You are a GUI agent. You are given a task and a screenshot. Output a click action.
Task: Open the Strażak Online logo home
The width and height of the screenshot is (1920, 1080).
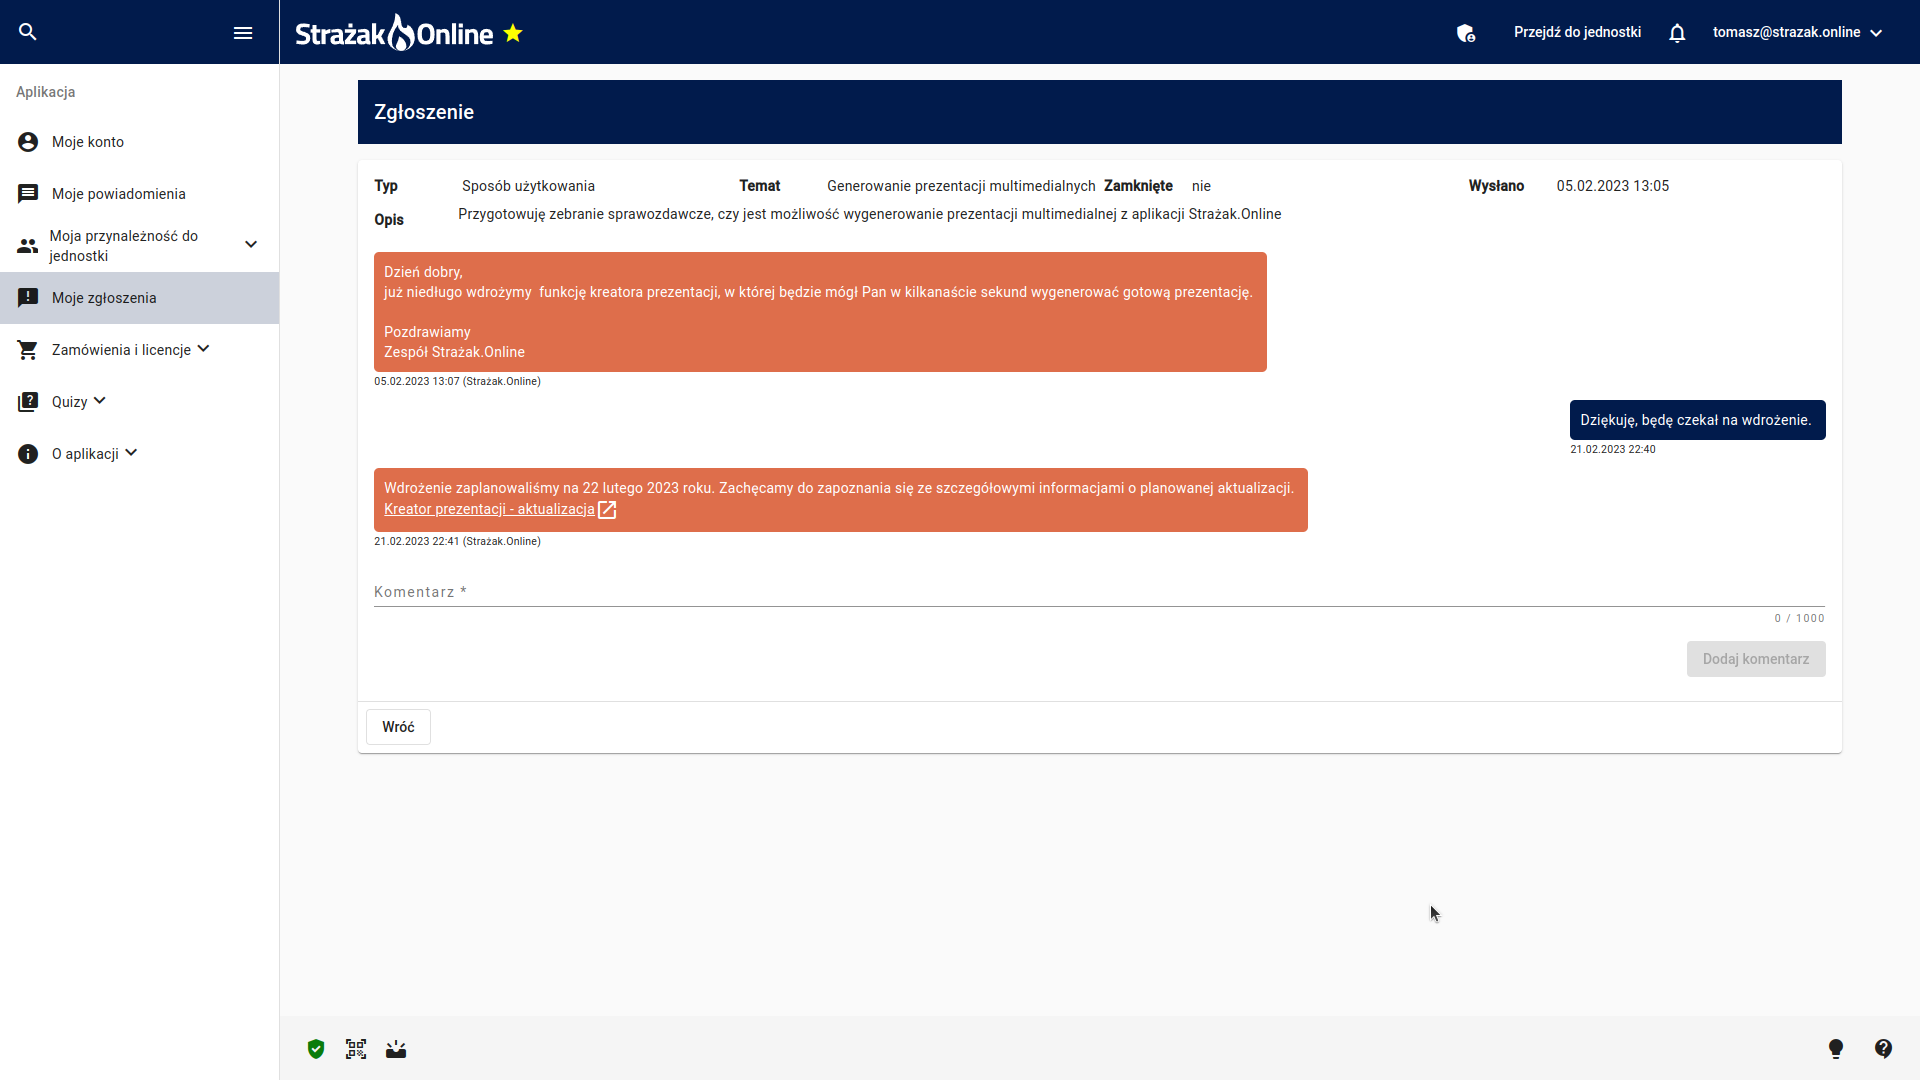coord(394,33)
